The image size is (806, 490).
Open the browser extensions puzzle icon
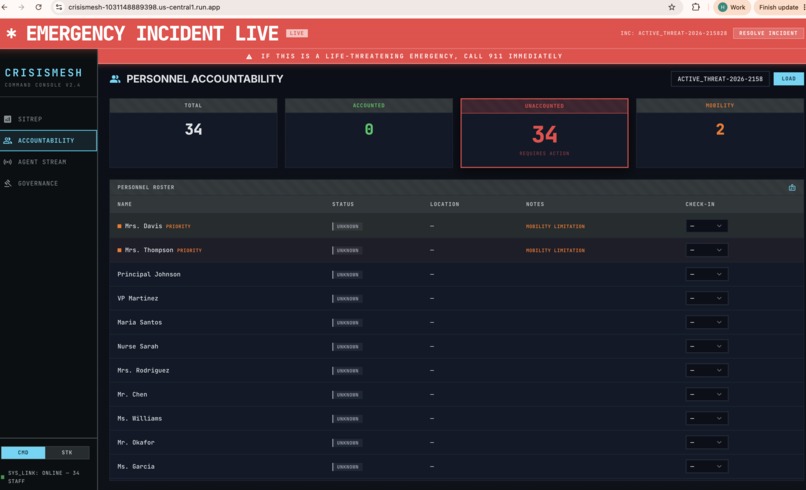(x=695, y=7)
